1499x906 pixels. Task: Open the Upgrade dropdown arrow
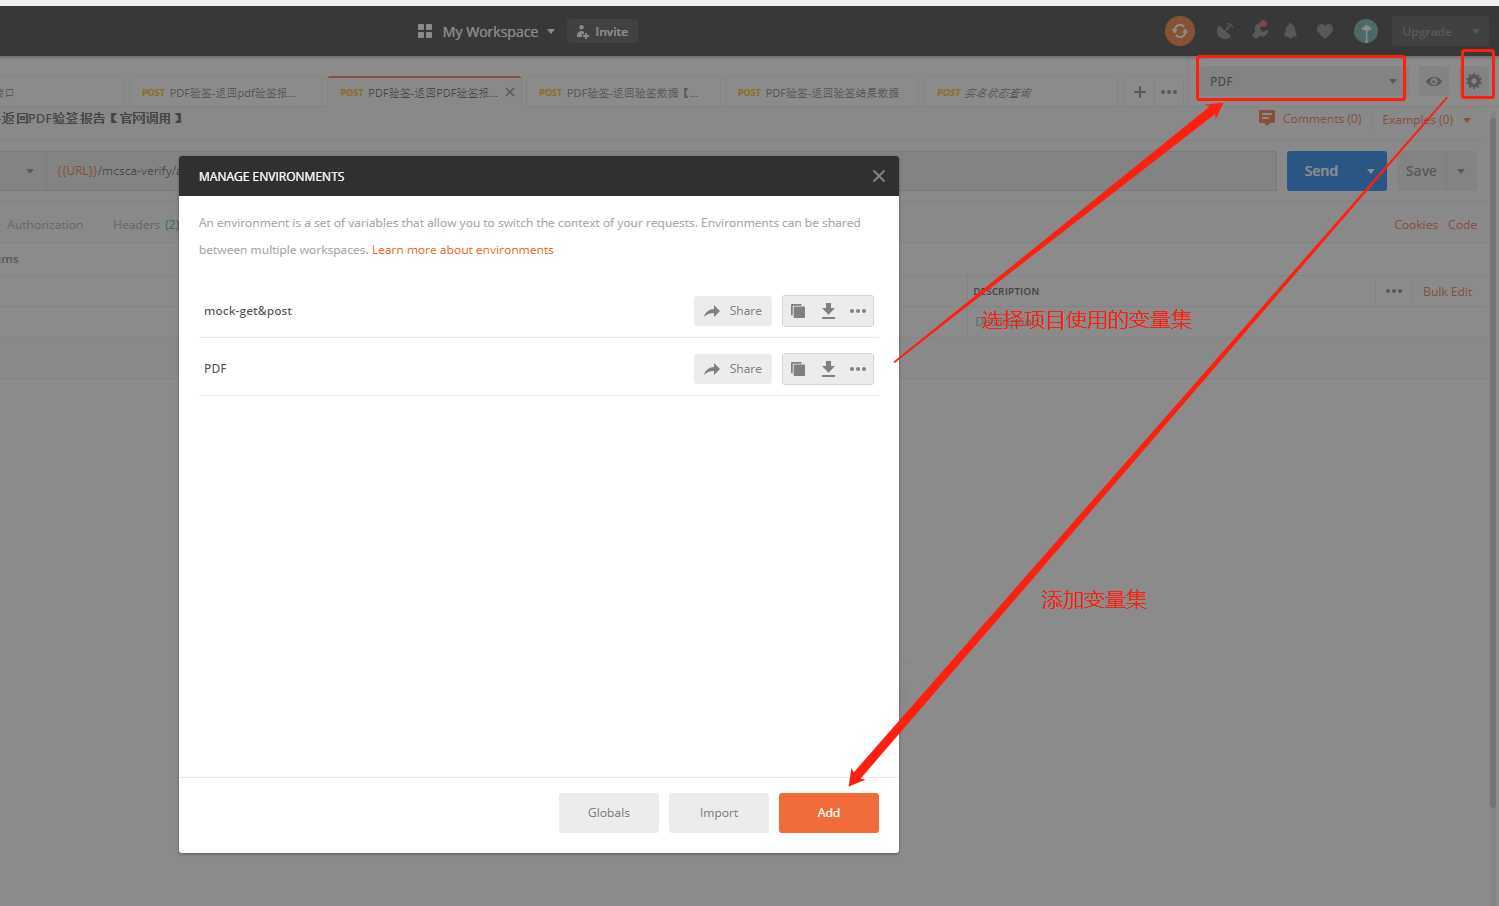click(1475, 31)
